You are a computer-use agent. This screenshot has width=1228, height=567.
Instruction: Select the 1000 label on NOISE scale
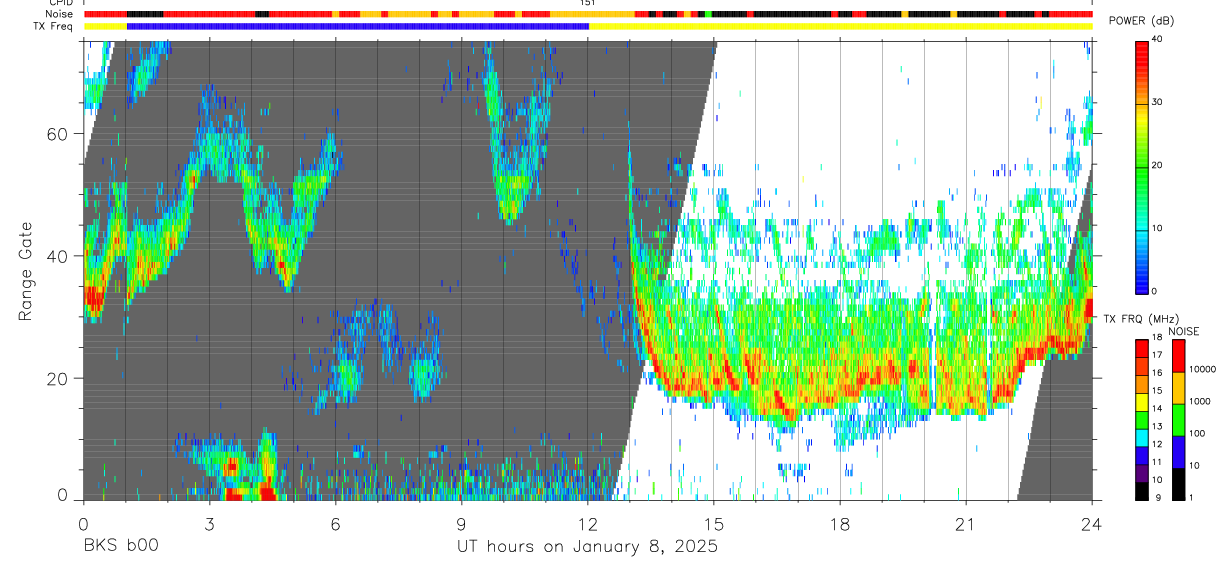[1200, 401]
